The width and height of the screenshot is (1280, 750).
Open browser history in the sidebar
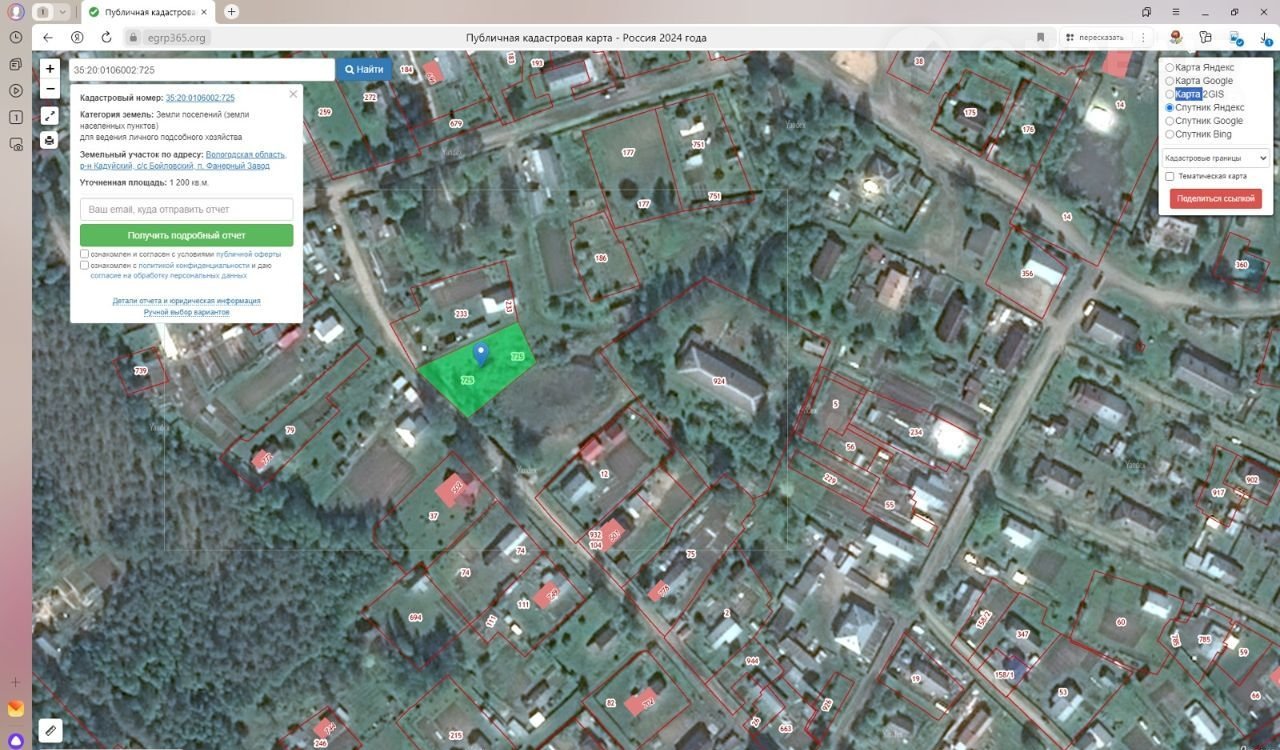pyautogui.click(x=16, y=37)
